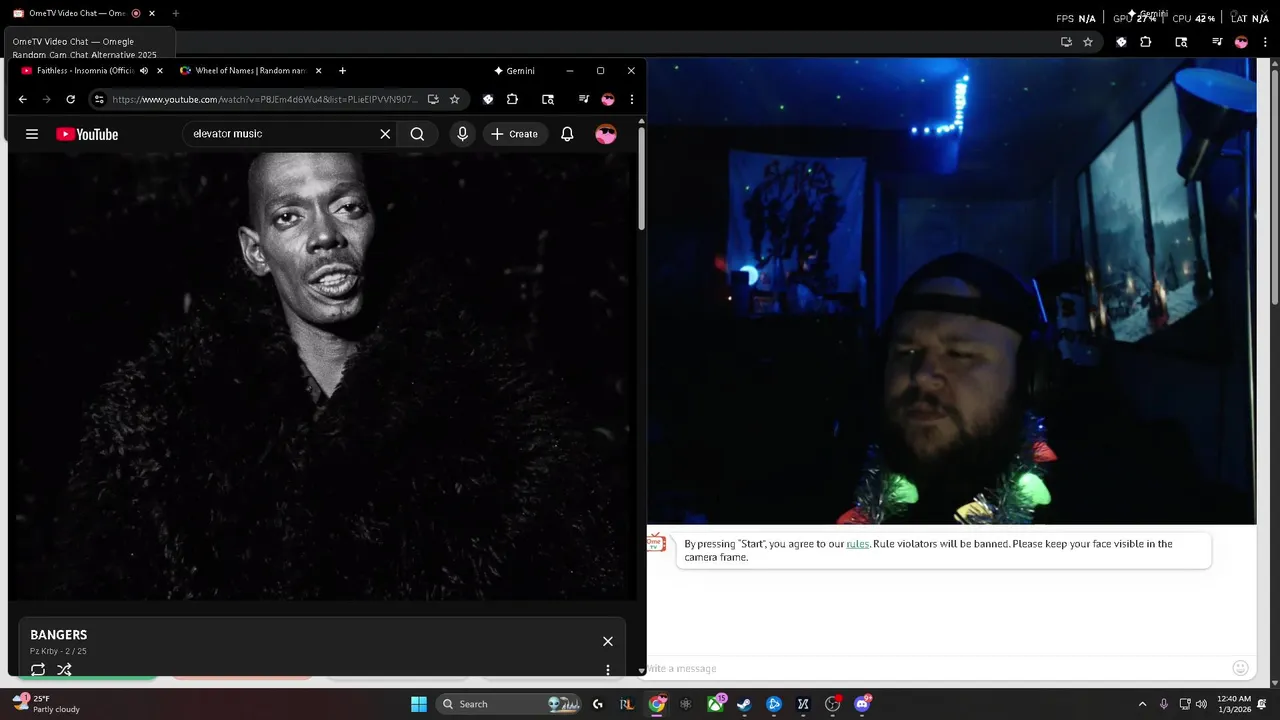Open Extensions puzzle icon in OmeTV window
The height and width of the screenshot is (720, 1280).
[x=1146, y=42]
